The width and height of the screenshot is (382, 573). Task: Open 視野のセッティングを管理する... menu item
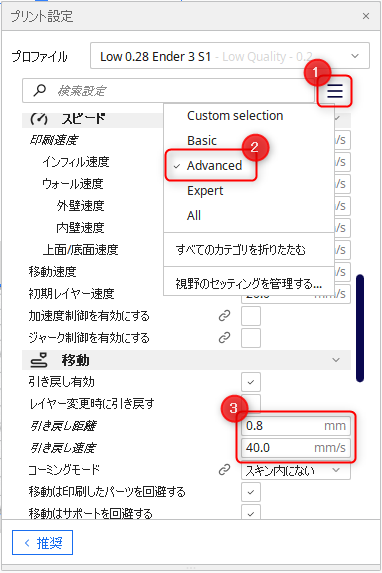249,283
